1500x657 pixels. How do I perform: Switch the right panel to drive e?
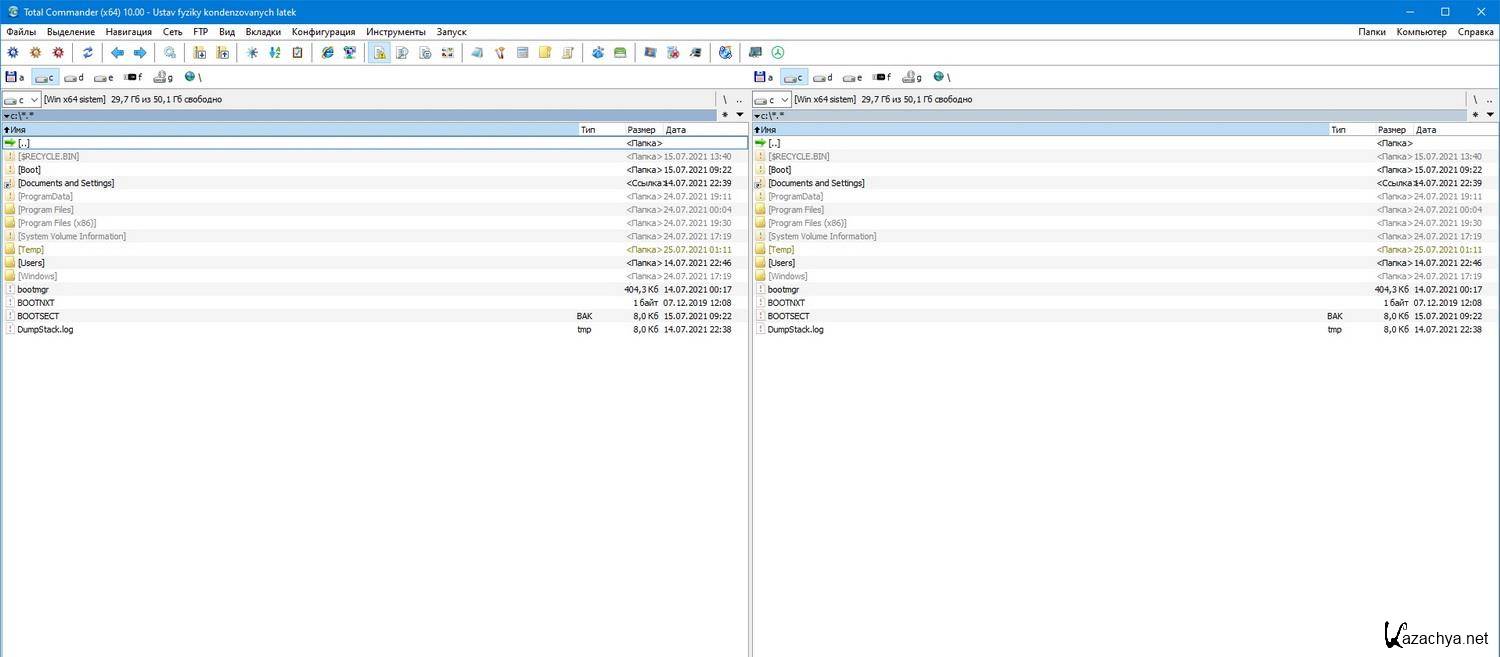pos(853,77)
